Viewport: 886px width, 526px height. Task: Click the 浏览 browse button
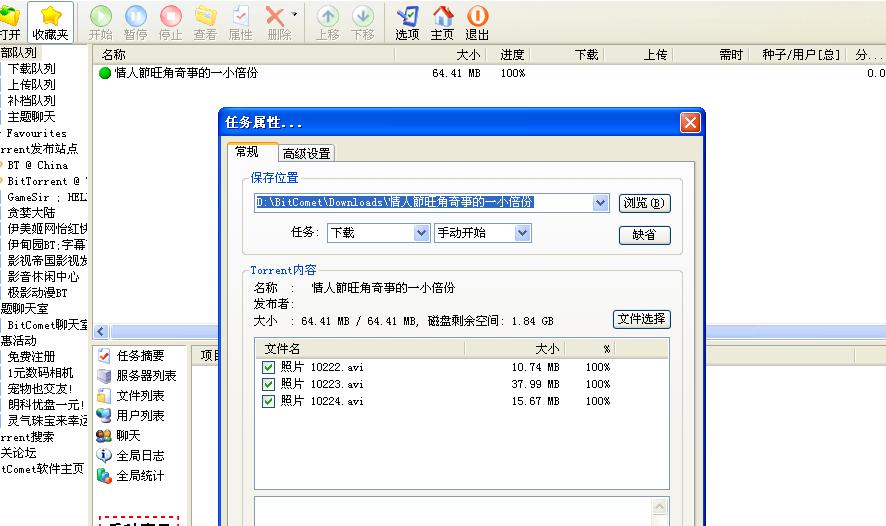coord(644,203)
